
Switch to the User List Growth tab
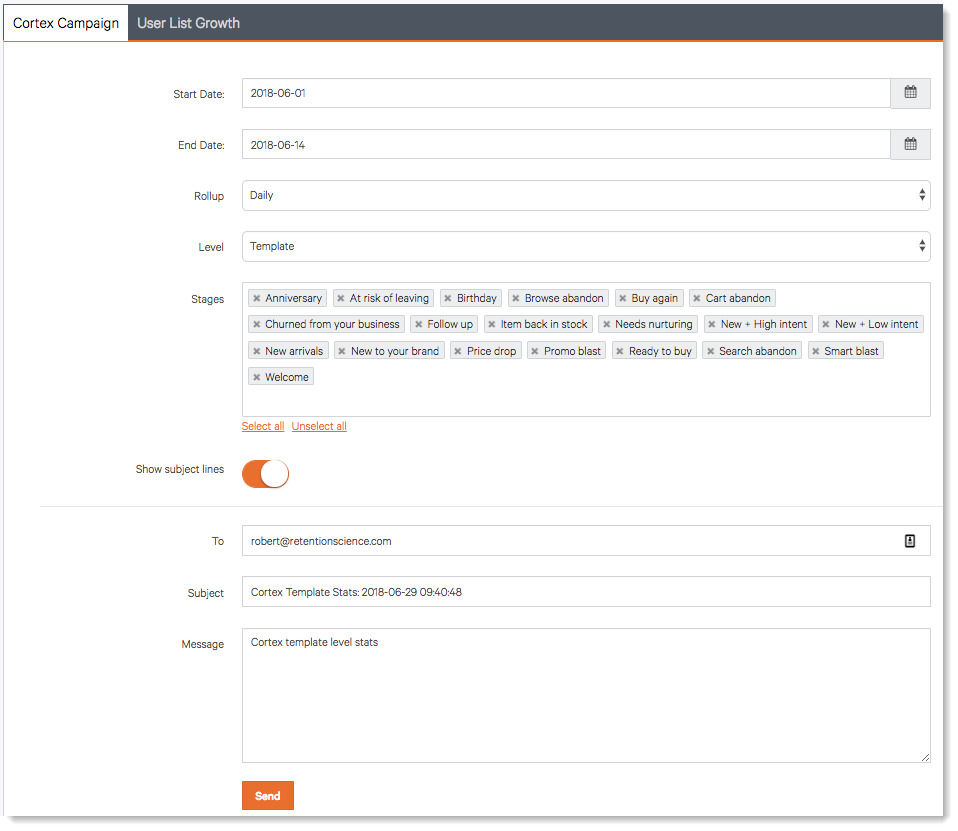click(x=188, y=23)
